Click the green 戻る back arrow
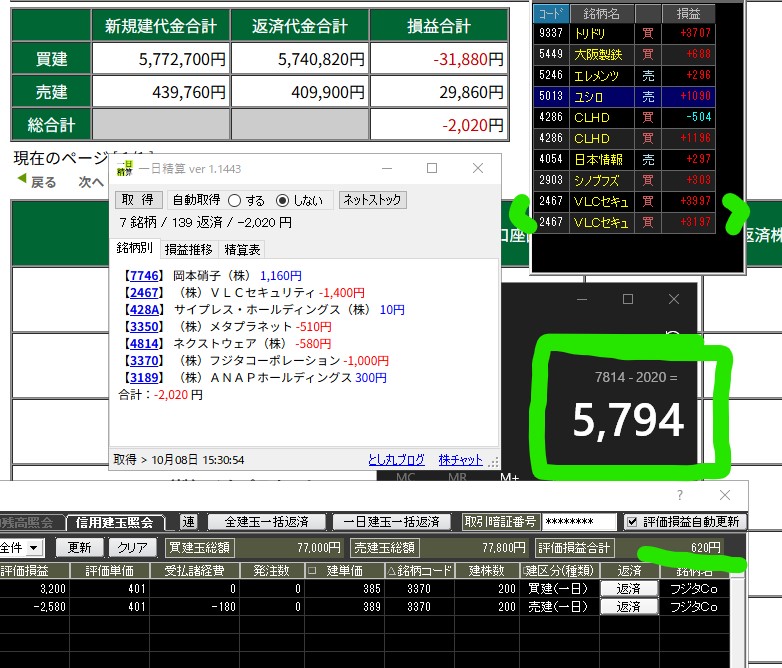 coord(22,181)
